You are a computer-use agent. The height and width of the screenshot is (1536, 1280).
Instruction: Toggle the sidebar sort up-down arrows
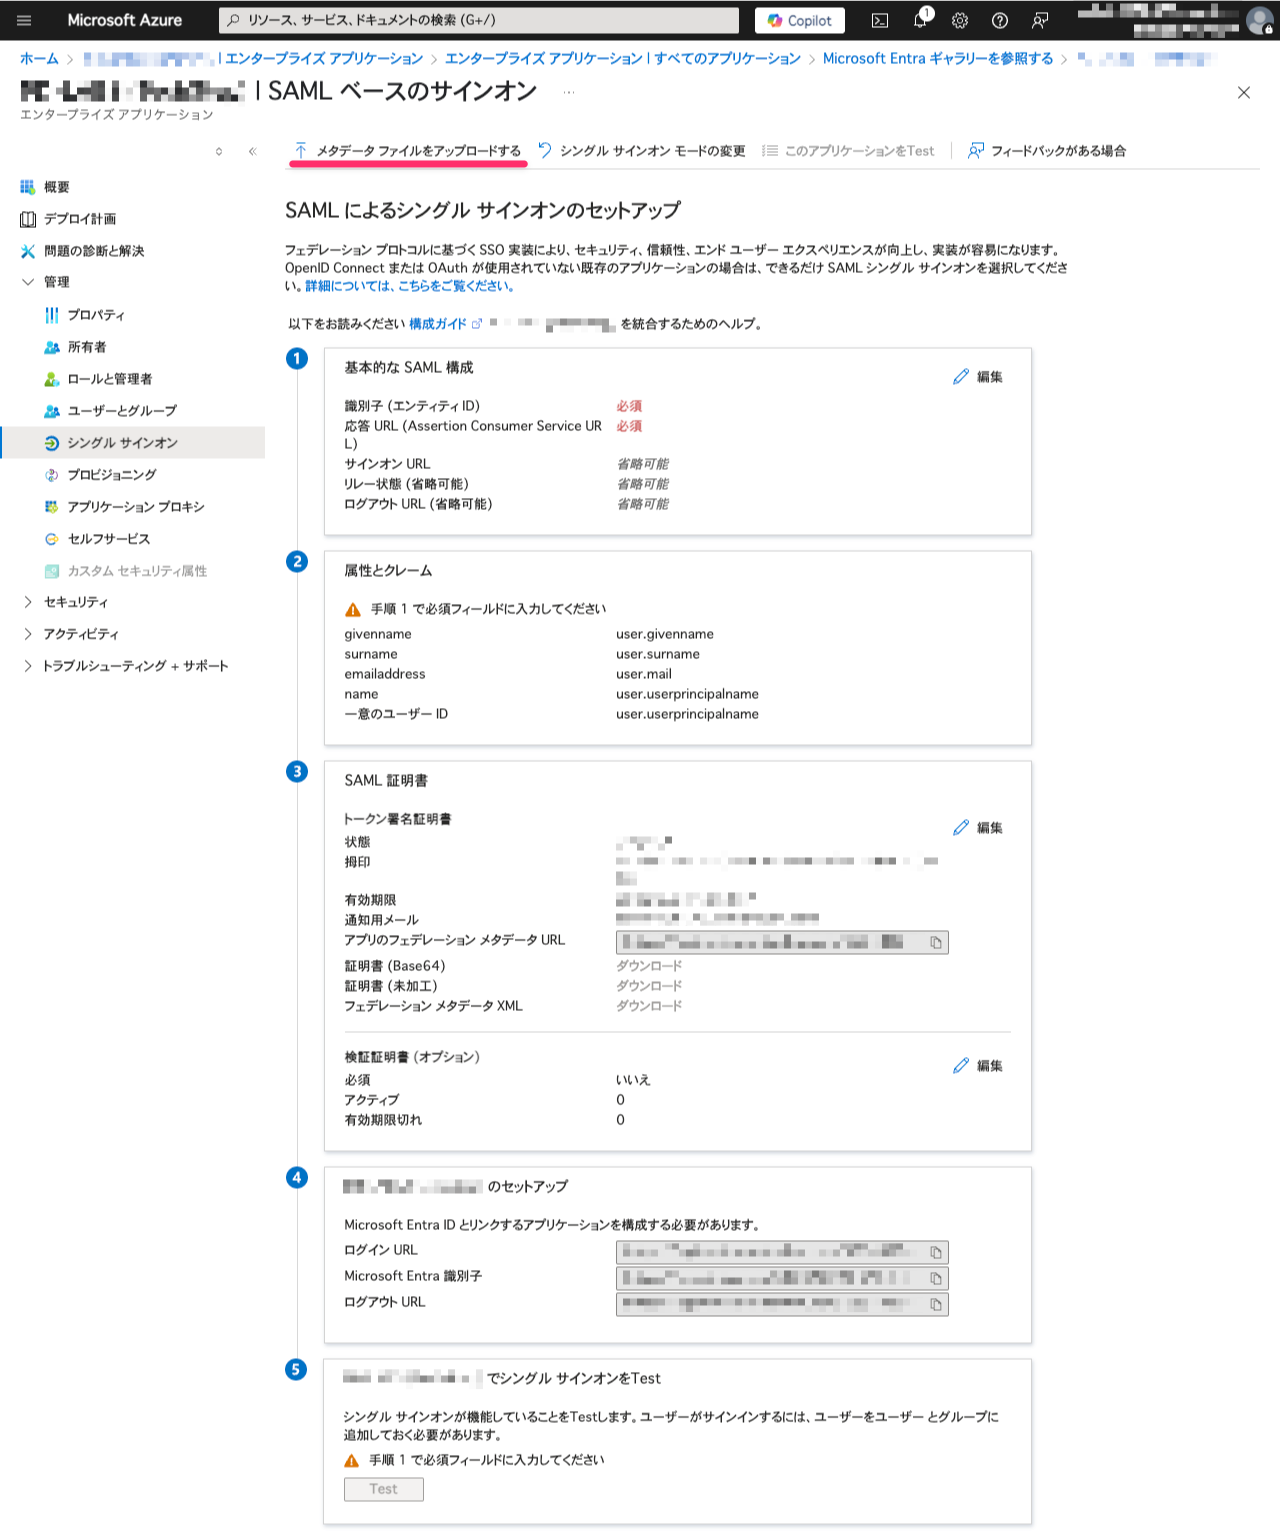[x=219, y=151]
